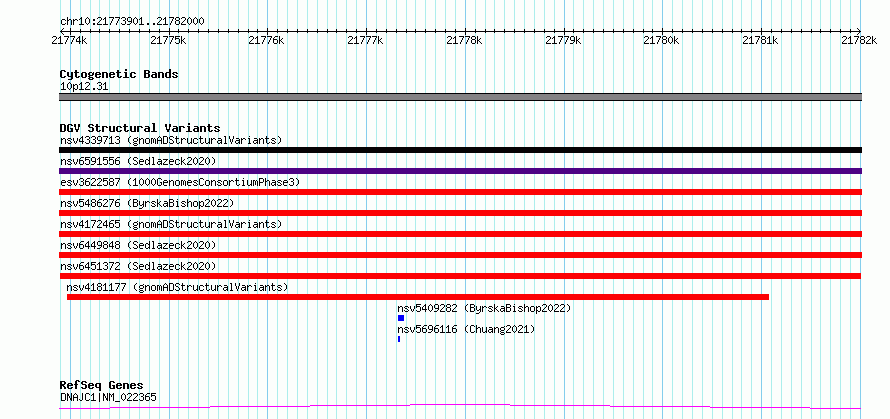Image resolution: width=890 pixels, height=419 pixels.
Task: Open the nsv4339713 (gnomADStructuralVariants) label
Action: [171, 140]
